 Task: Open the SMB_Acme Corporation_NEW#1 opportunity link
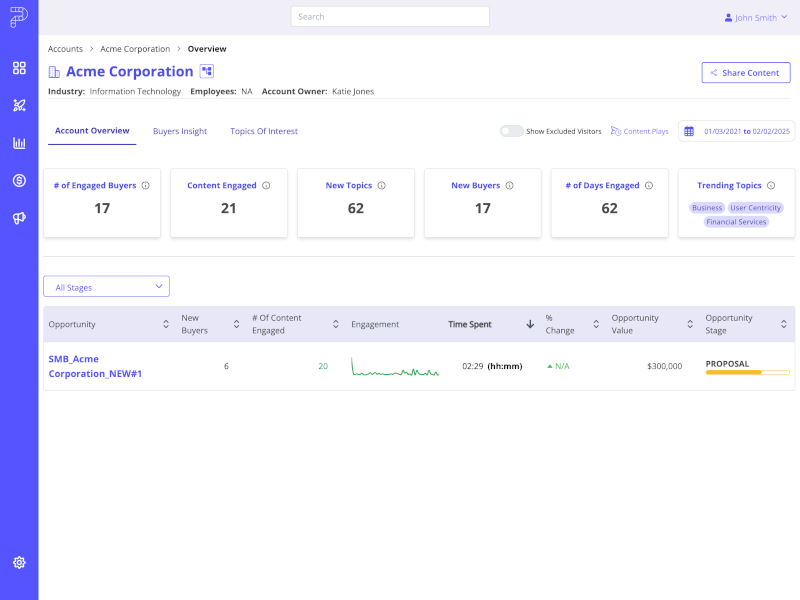pos(96,366)
